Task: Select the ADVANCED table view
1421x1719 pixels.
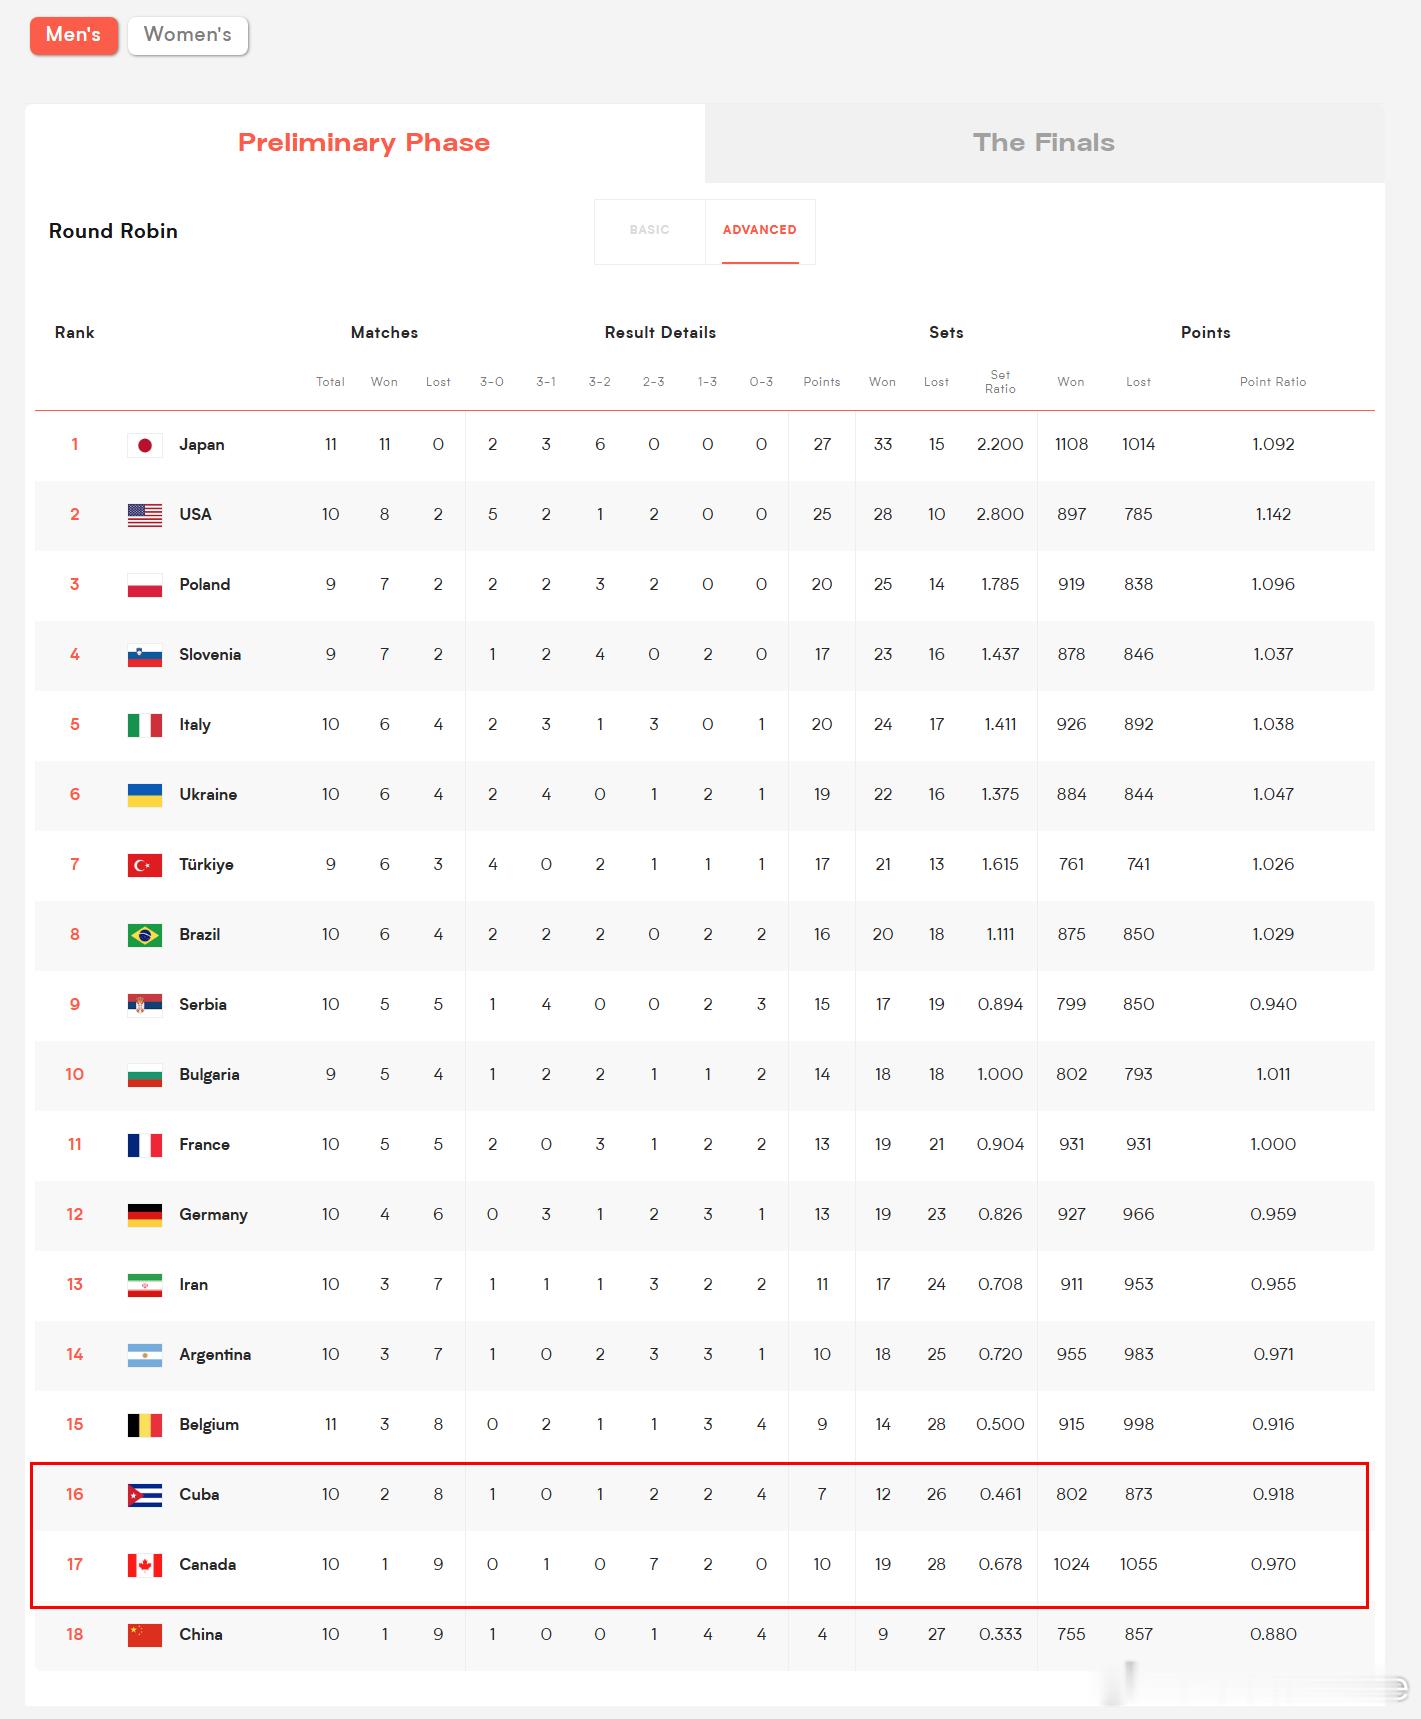Action: (760, 231)
